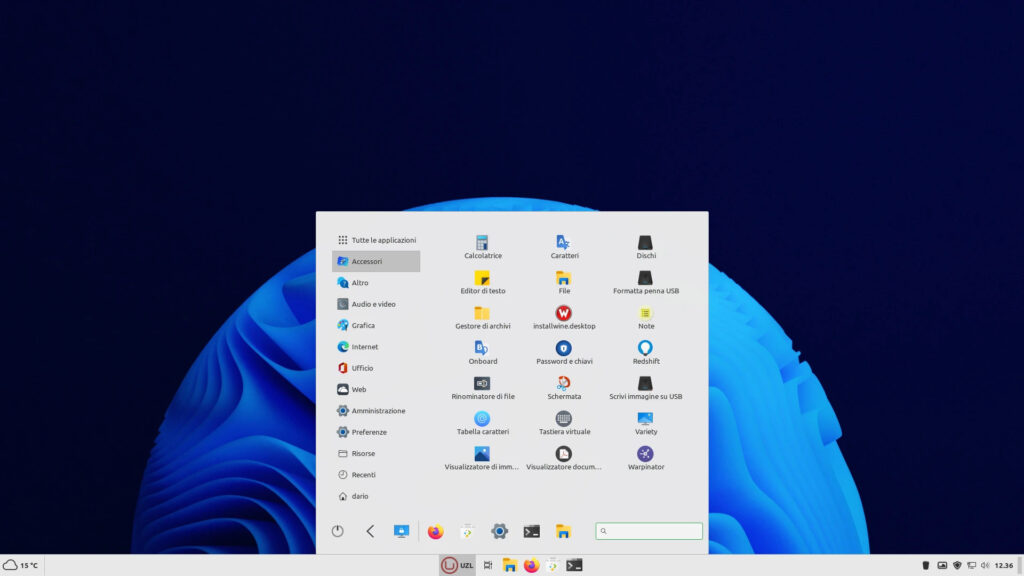1024x576 pixels.
Task: Click the wallpaper image tray icon
Action: pyautogui.click(x=942, y=566)
